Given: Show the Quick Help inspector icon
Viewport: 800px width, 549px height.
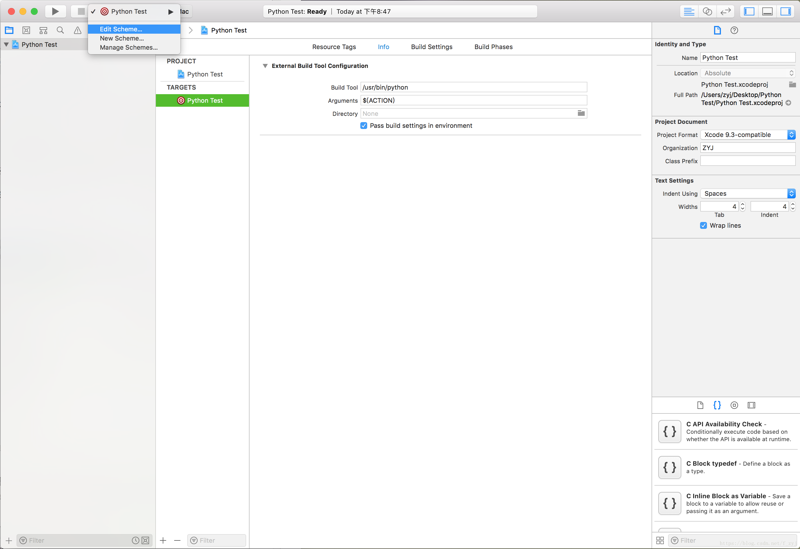Looking at the screenshot, I should click(x=734, y=30).
